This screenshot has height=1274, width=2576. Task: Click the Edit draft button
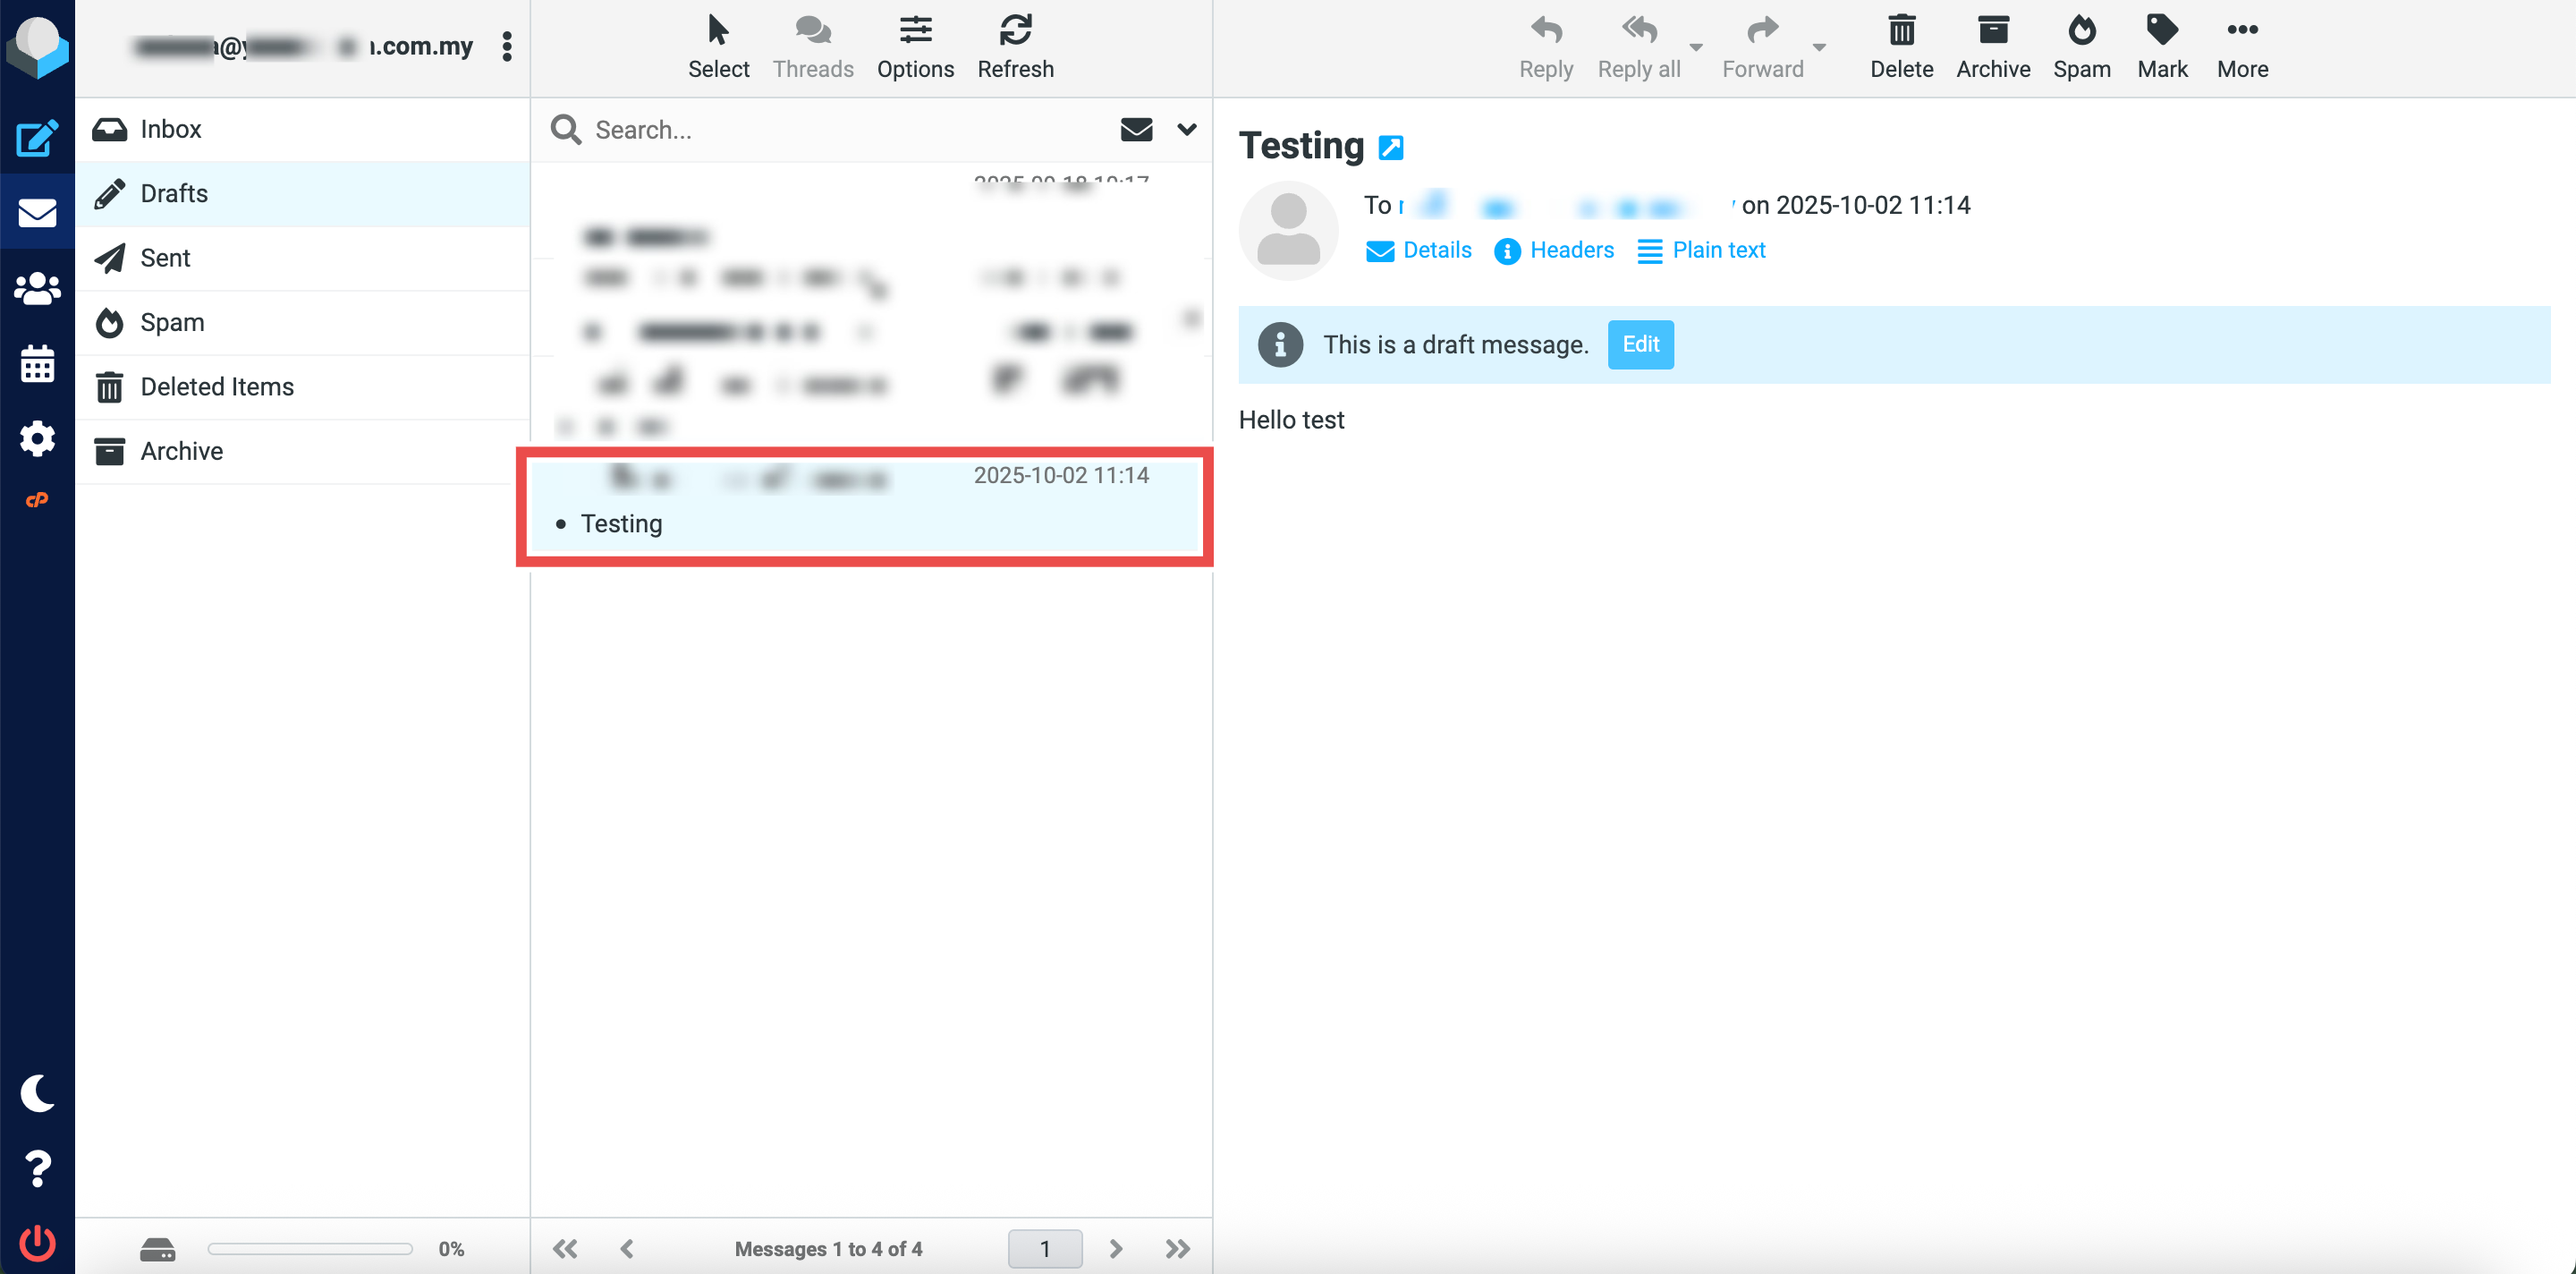1640,344
